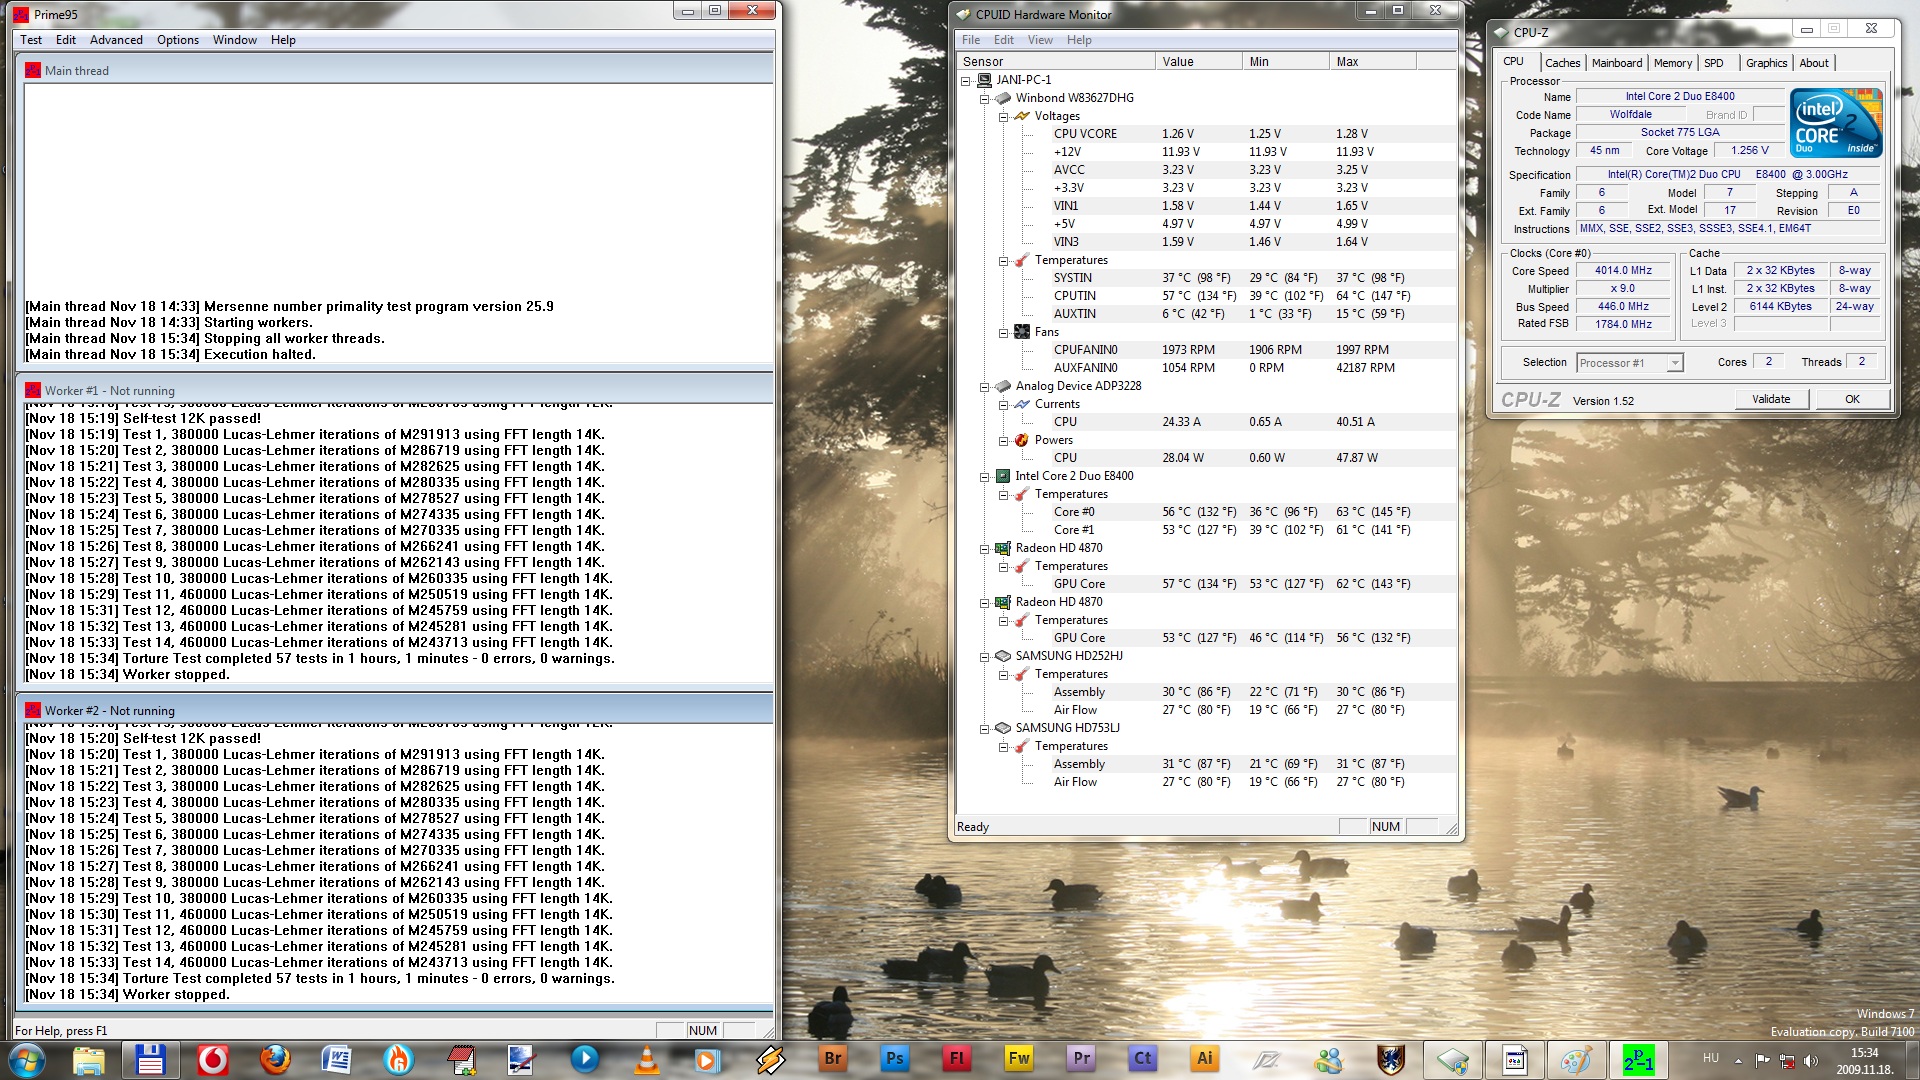The height and width of the screenshot is (1080, 1920).
Task: Collapse the Voltages tree node
Action: (1003, 116)
